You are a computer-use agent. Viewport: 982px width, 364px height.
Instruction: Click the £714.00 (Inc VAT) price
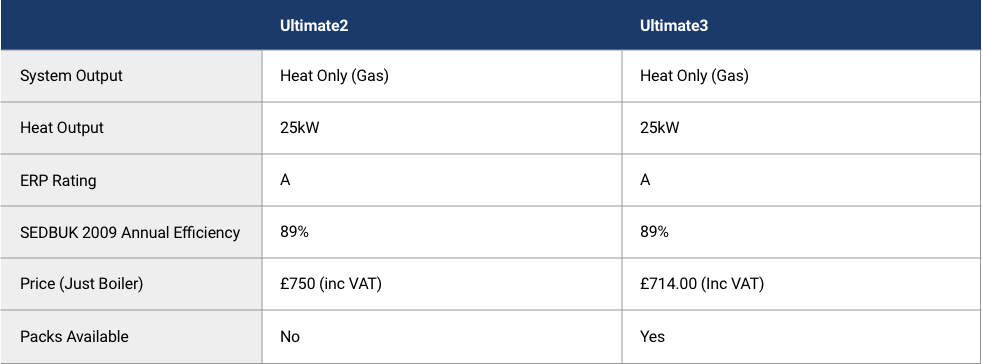[x=702, y=284]
